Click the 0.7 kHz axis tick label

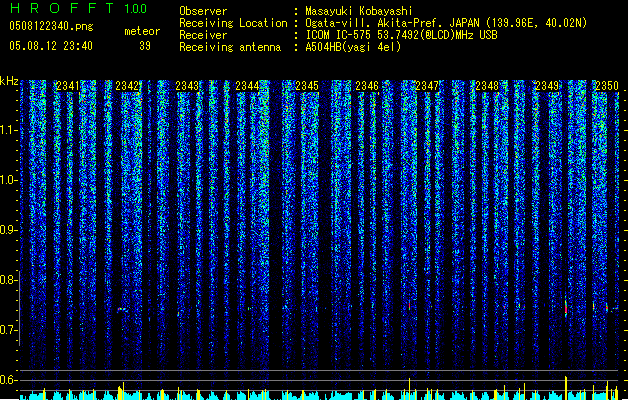(x=8, y=330)
